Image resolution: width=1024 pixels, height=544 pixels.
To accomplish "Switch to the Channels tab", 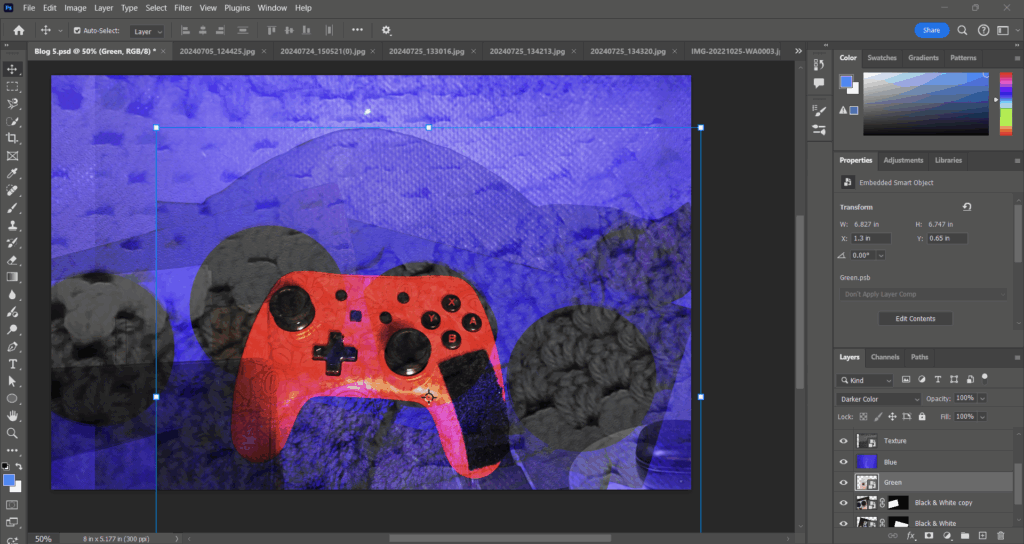I will pos(885,357).
